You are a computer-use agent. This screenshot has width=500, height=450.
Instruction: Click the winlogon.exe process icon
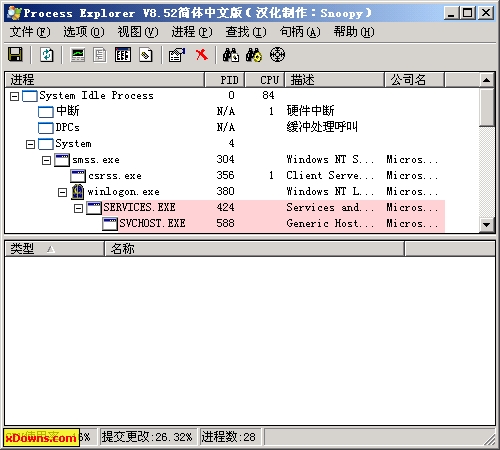tap(78, 192)
